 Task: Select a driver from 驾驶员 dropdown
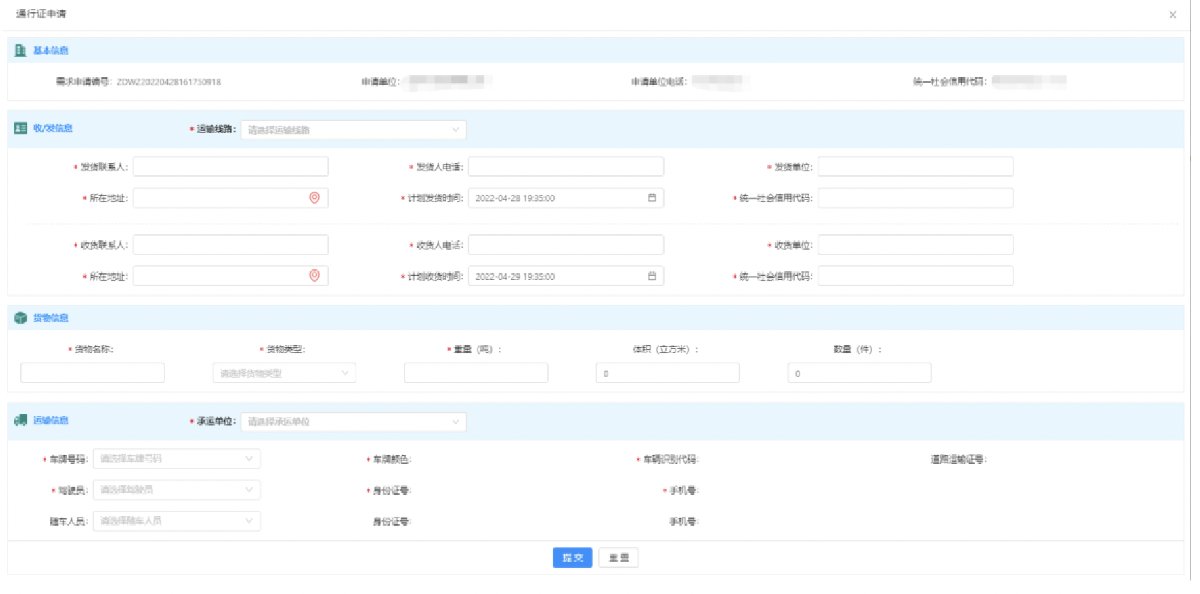pyautogui.click(x=177, y=490)
